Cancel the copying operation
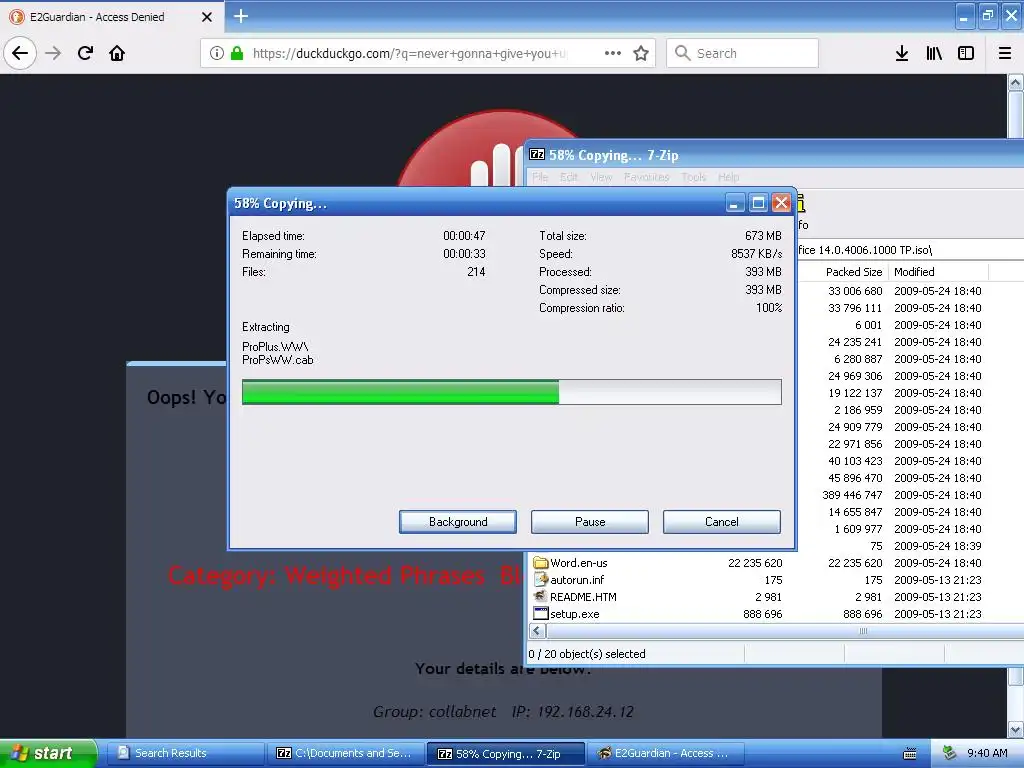The width and height of the screenshot is (1024, 768). click(x=722, y=522)
